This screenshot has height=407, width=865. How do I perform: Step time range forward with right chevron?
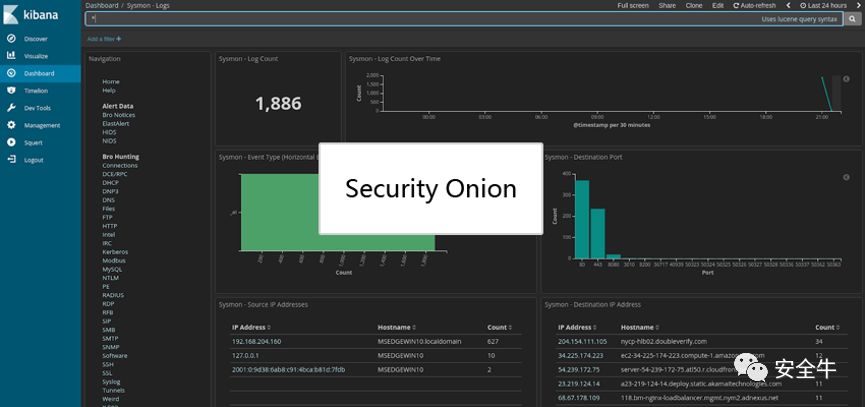coord(860,6)
